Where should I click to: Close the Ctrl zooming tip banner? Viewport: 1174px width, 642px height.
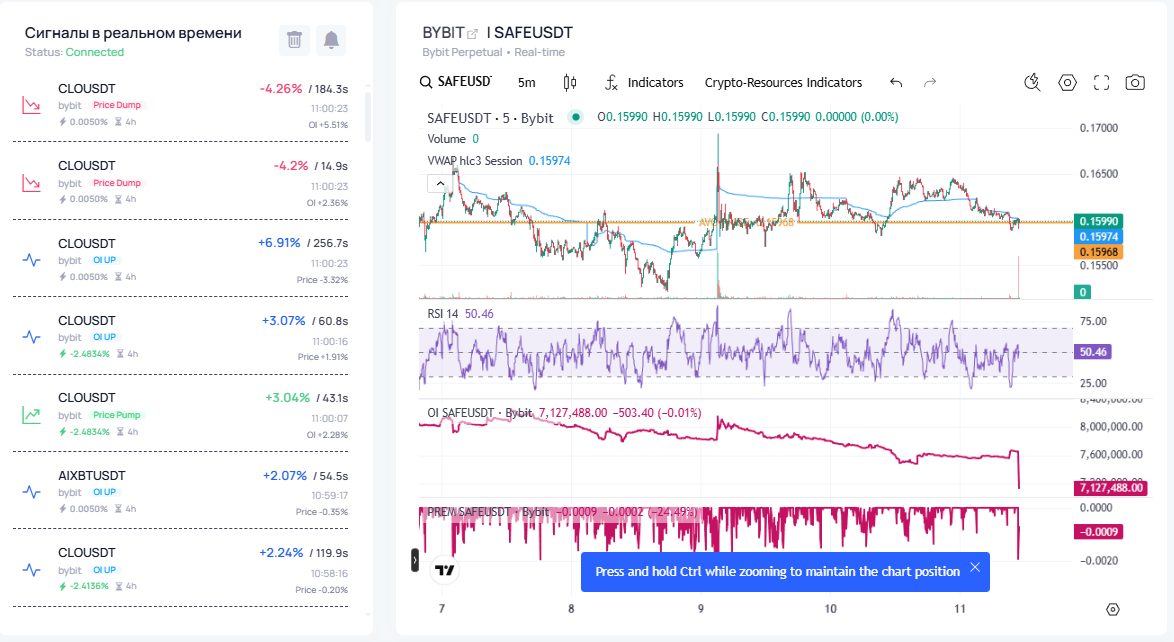click(975, 567)
